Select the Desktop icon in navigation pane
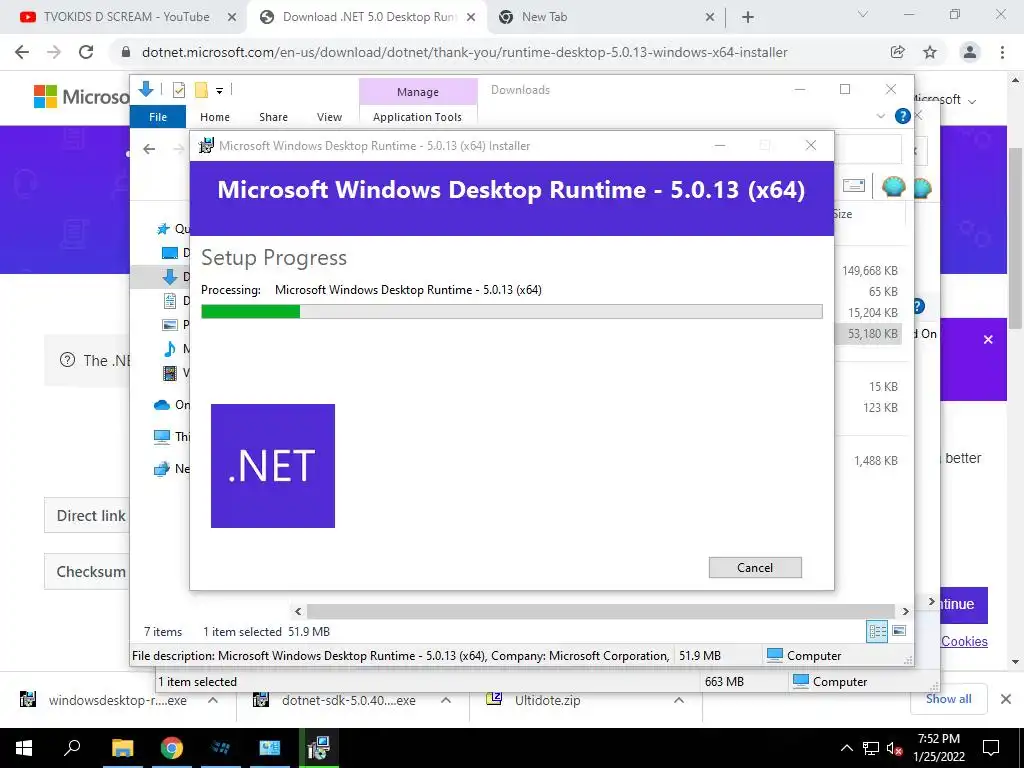The width and height of the screenshot is (1024, 768). pos(169,253)
